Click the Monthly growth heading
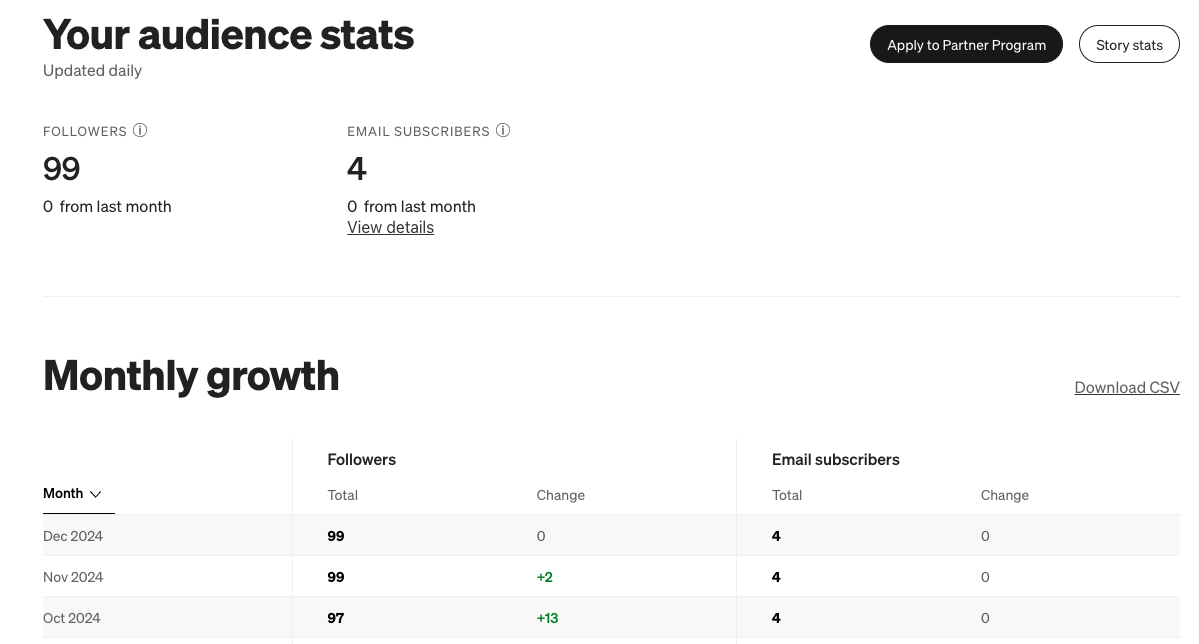Image resolution: width=1199 pixels, height=644 pixels. coord(191,375)
